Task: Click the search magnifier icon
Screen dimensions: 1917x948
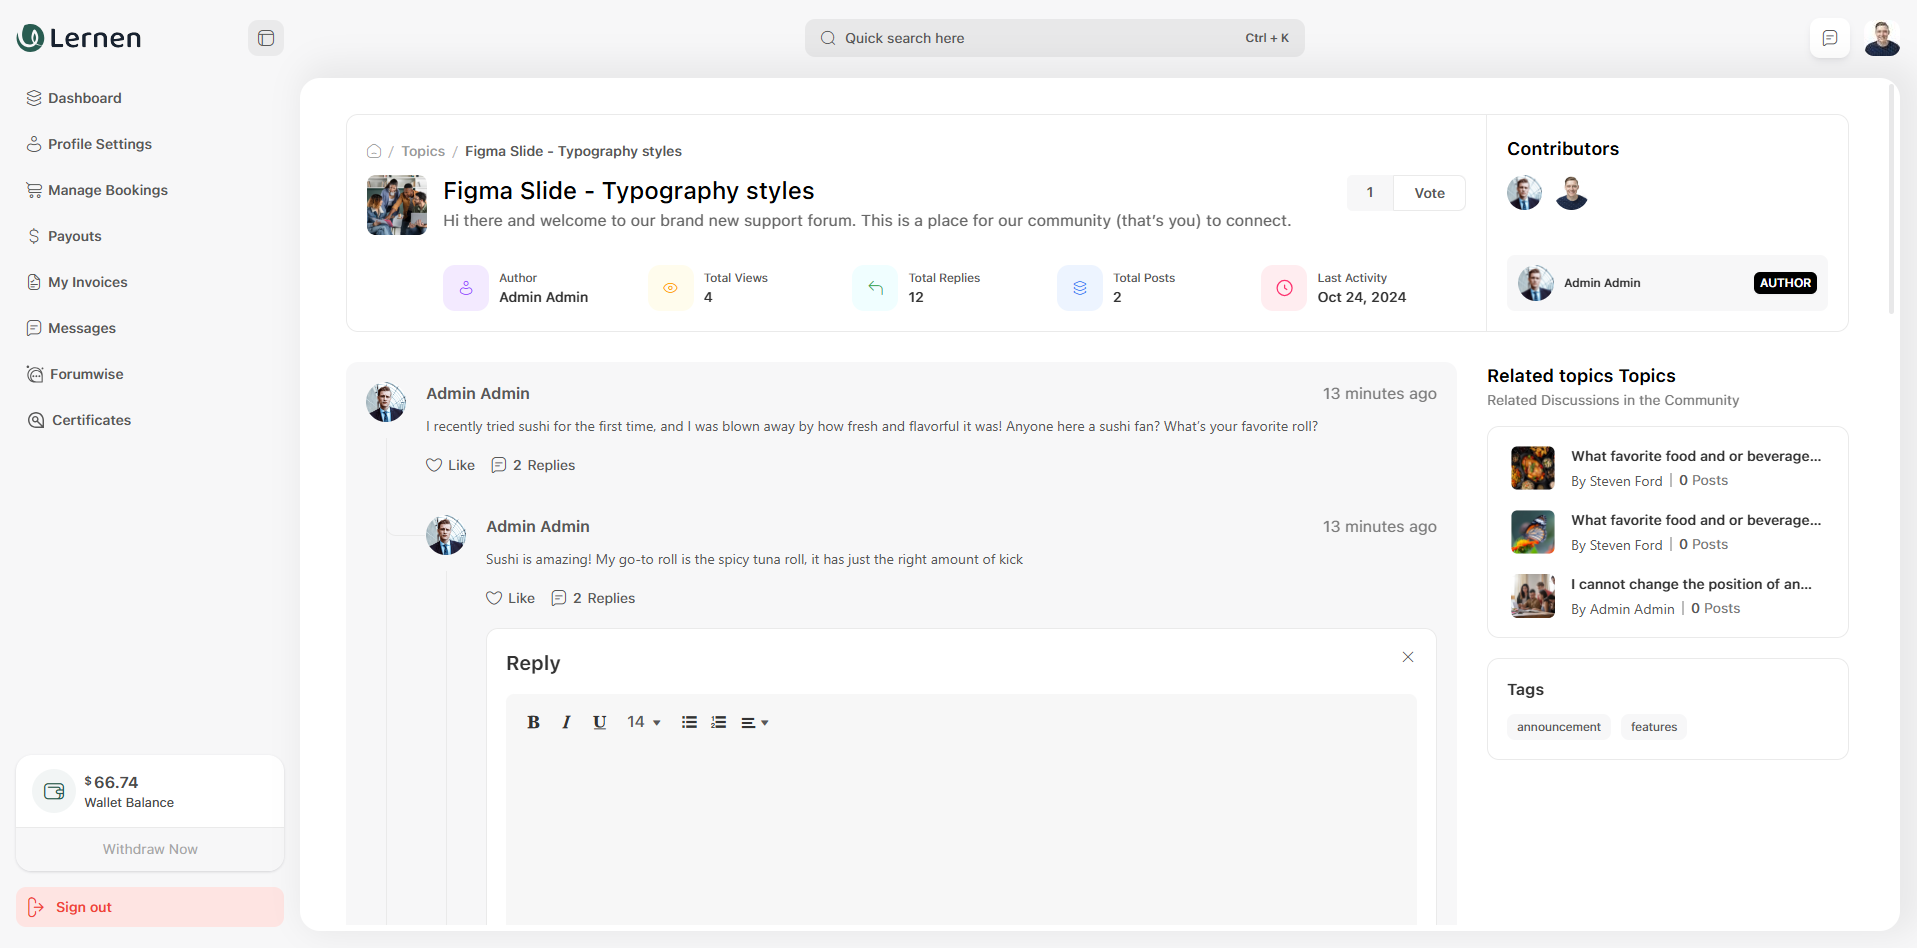Action: pos(828,38)
